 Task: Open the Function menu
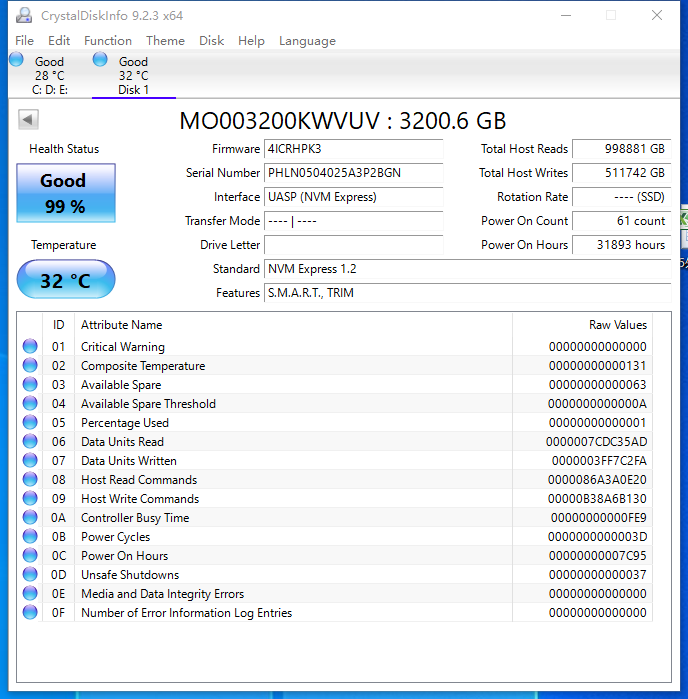coord(108,41)
